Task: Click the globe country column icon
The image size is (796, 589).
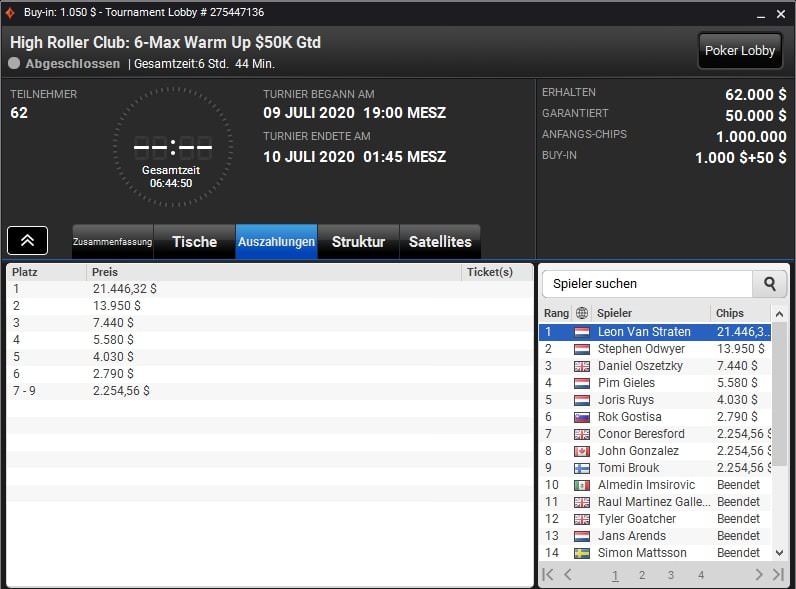Action: (582, 313)
